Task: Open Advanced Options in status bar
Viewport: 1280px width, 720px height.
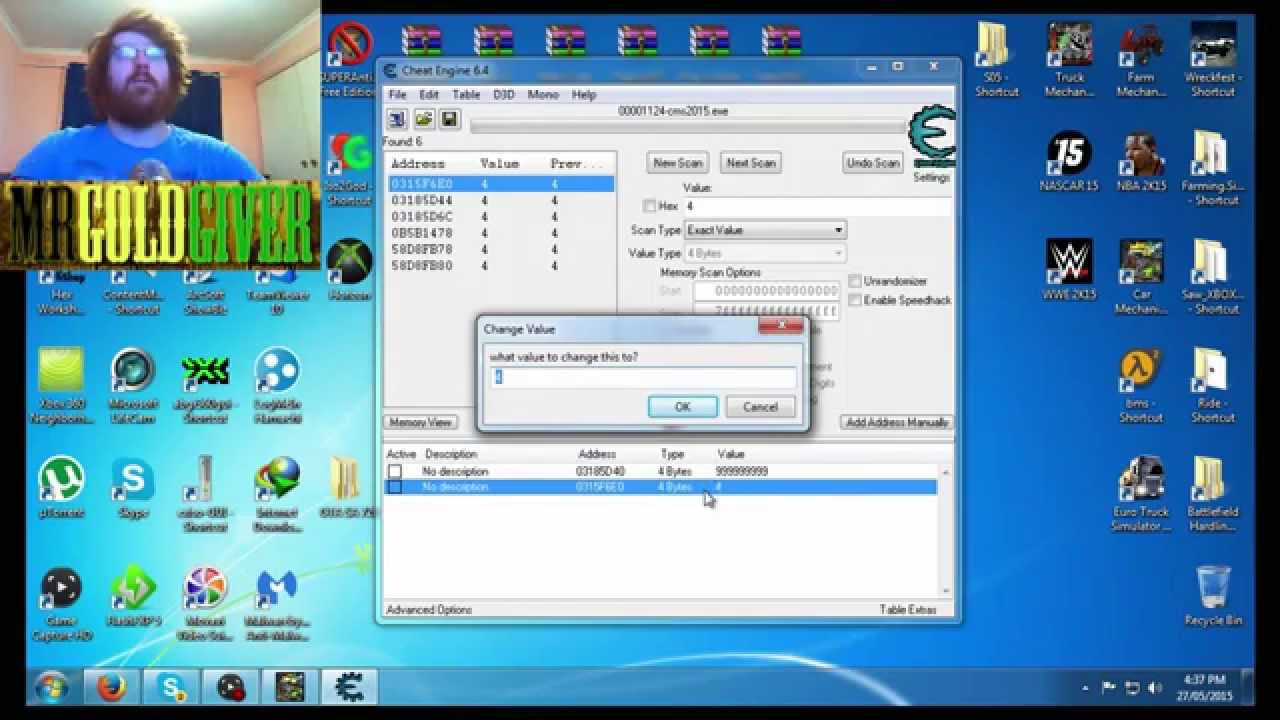Action: 429,609
